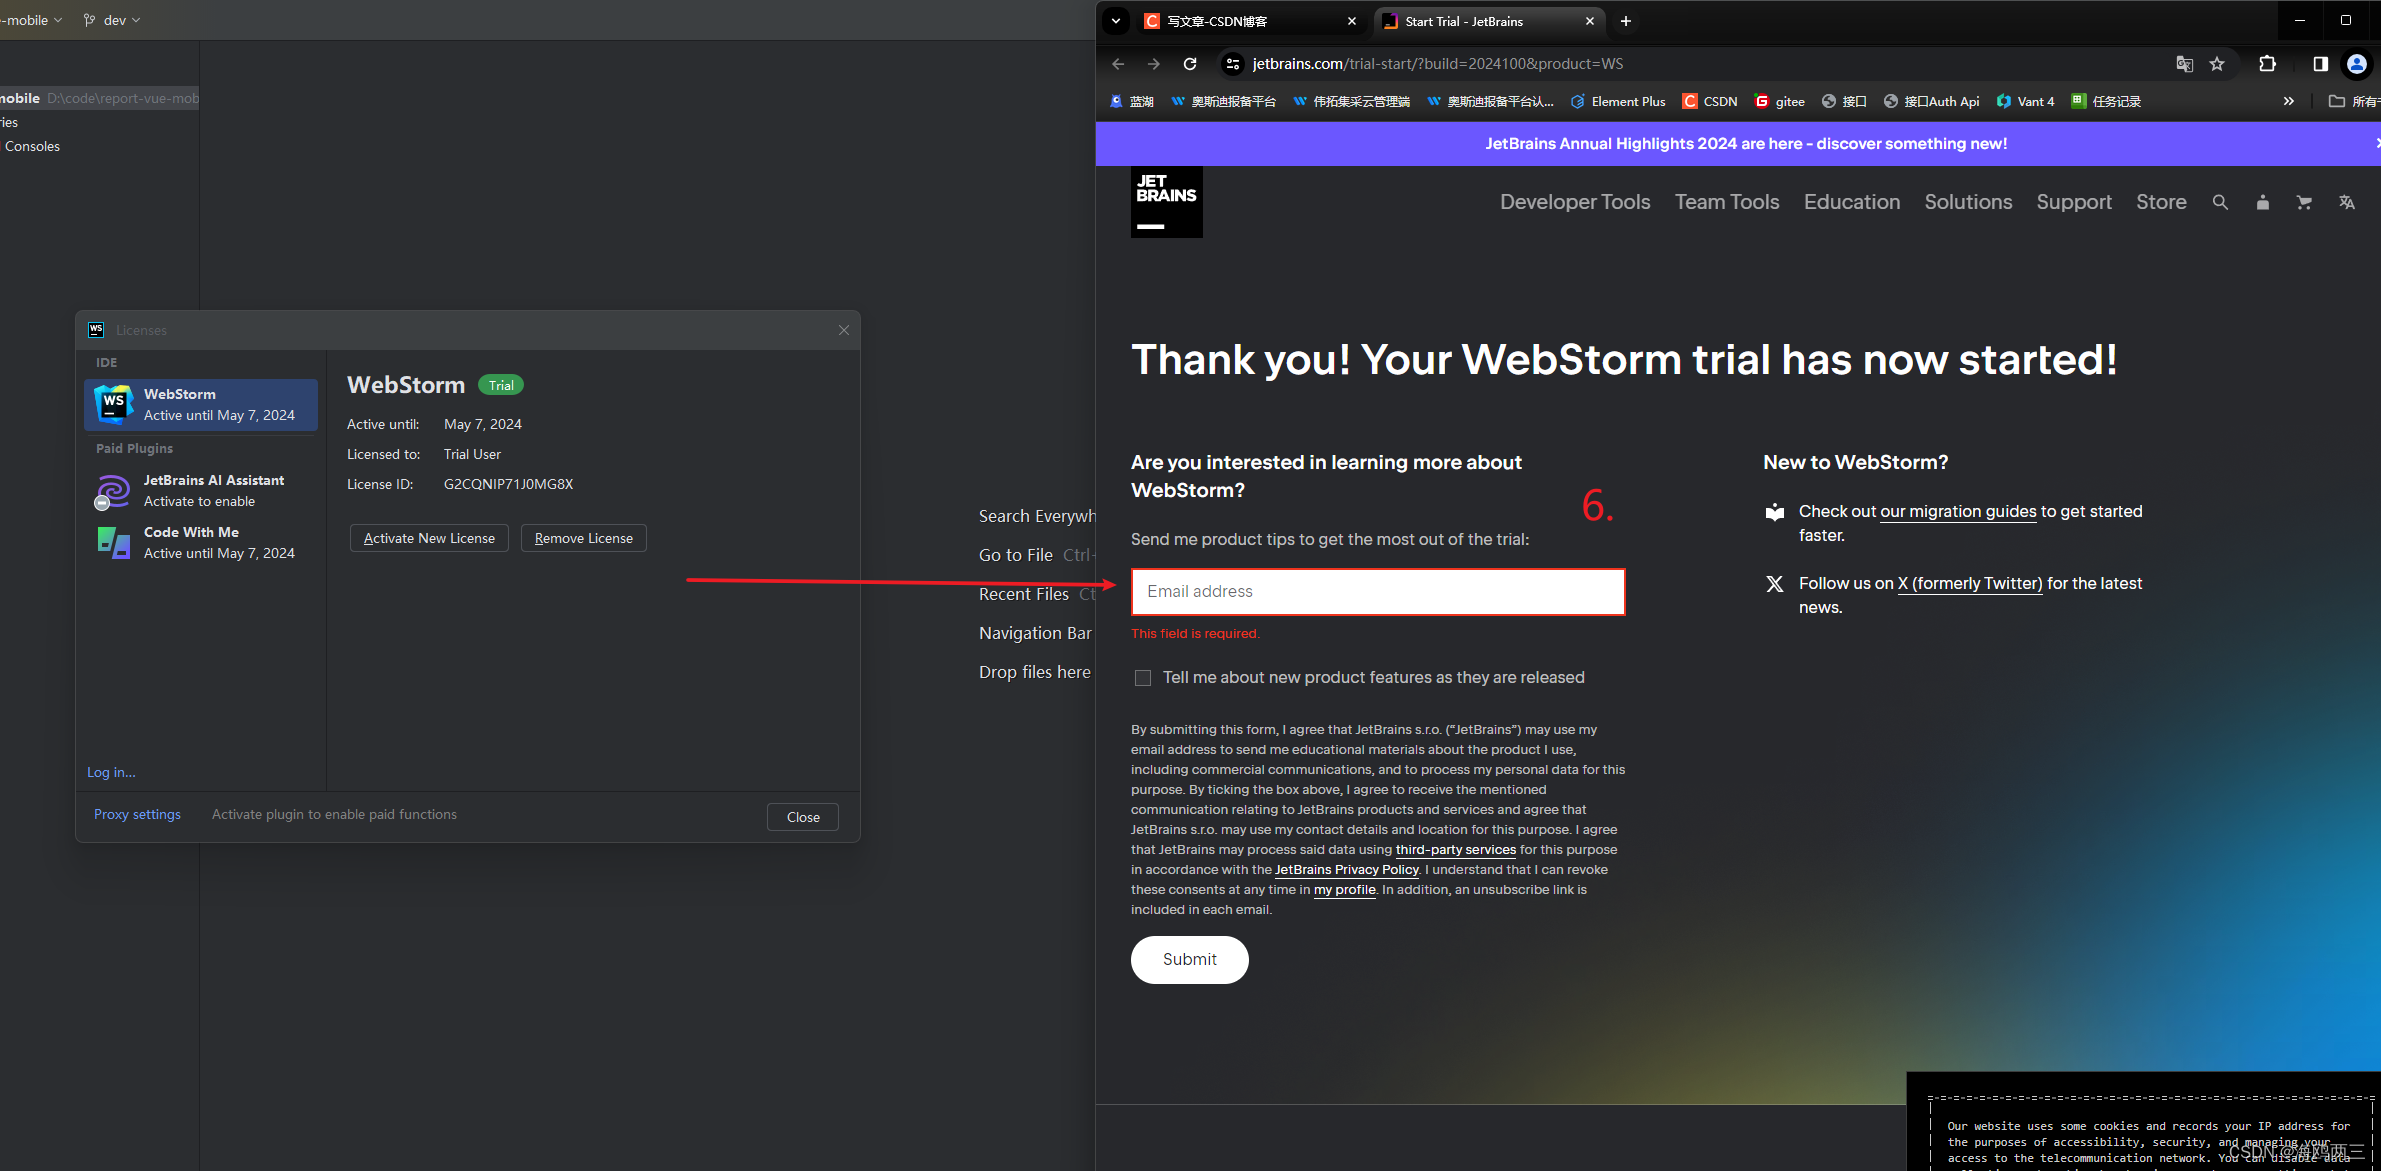This screenshot has height=1171, width=2381.
Task: Click the browser address bar URL
Action: point(1438,64)
